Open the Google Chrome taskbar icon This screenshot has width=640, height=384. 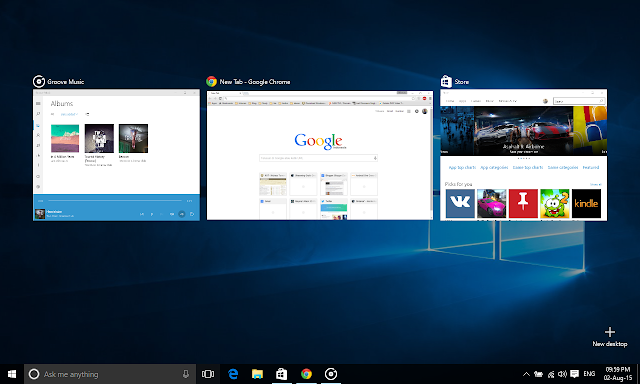[306, 374]
